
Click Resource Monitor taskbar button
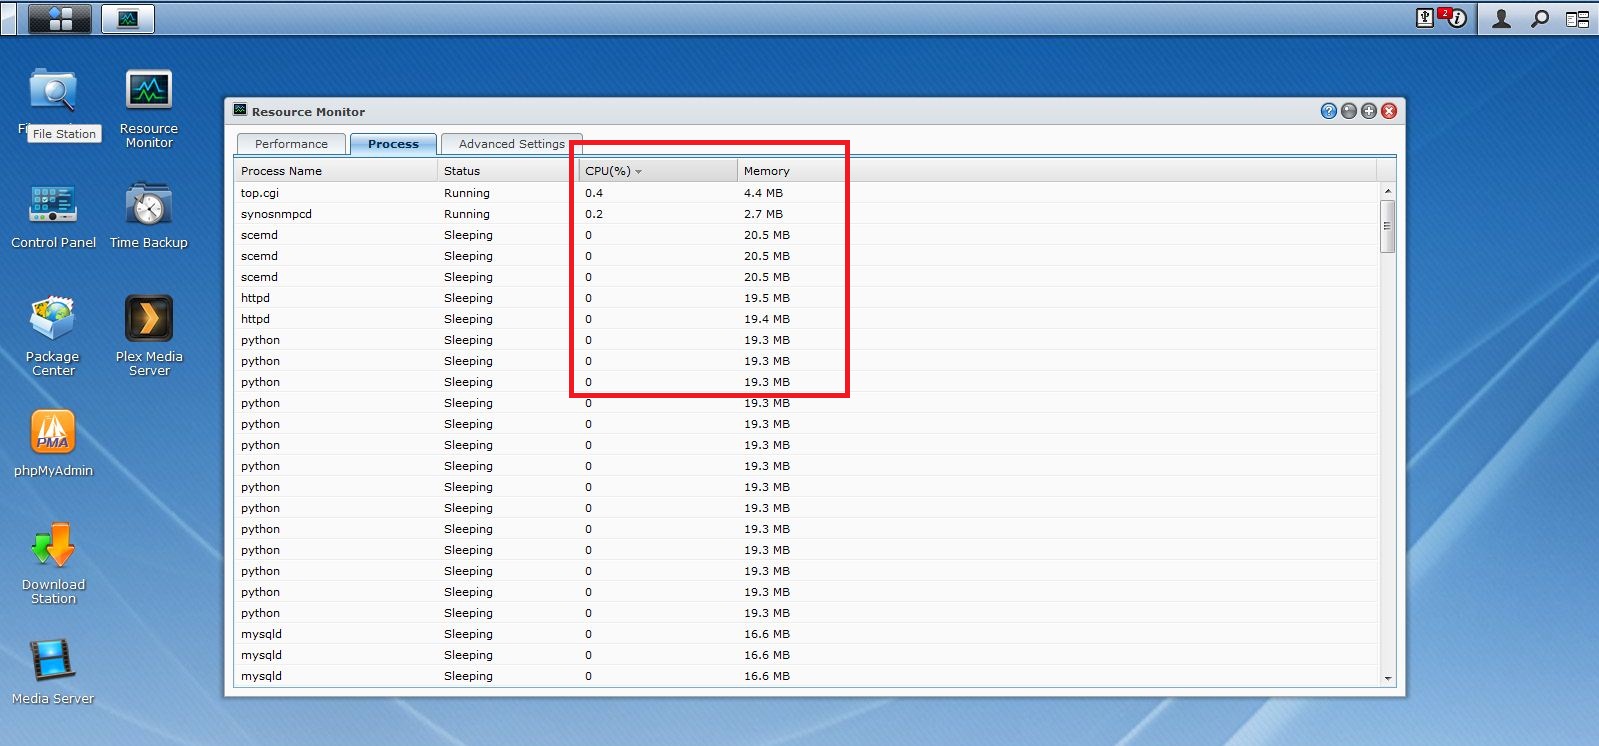coord(128,19)
